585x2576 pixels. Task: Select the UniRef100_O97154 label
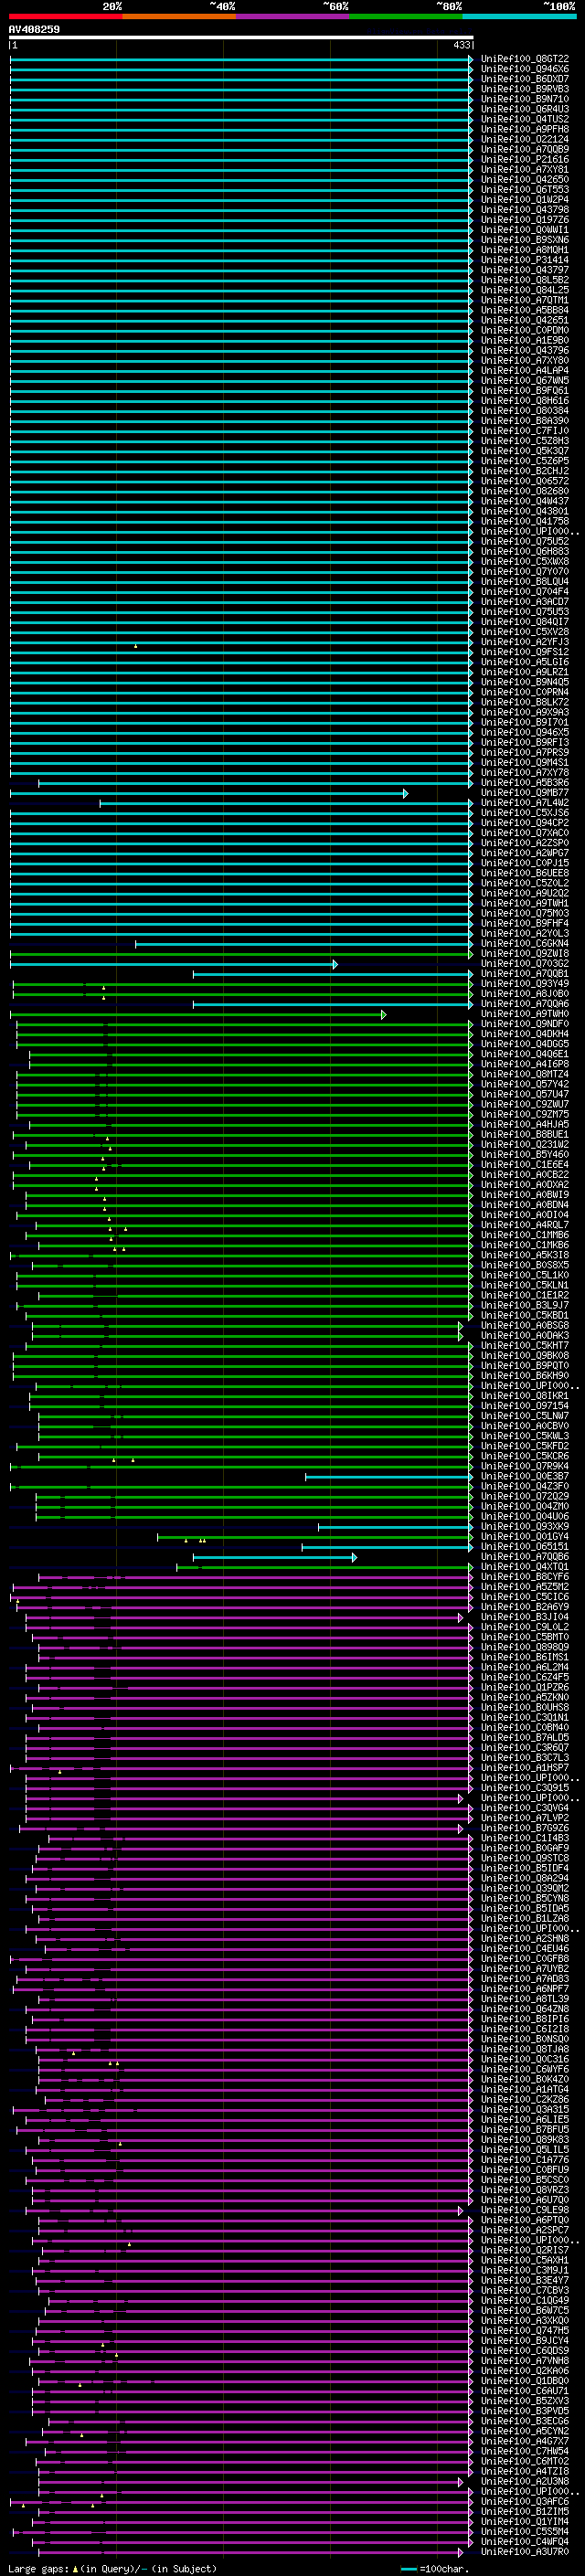(x=525, y=1407)
